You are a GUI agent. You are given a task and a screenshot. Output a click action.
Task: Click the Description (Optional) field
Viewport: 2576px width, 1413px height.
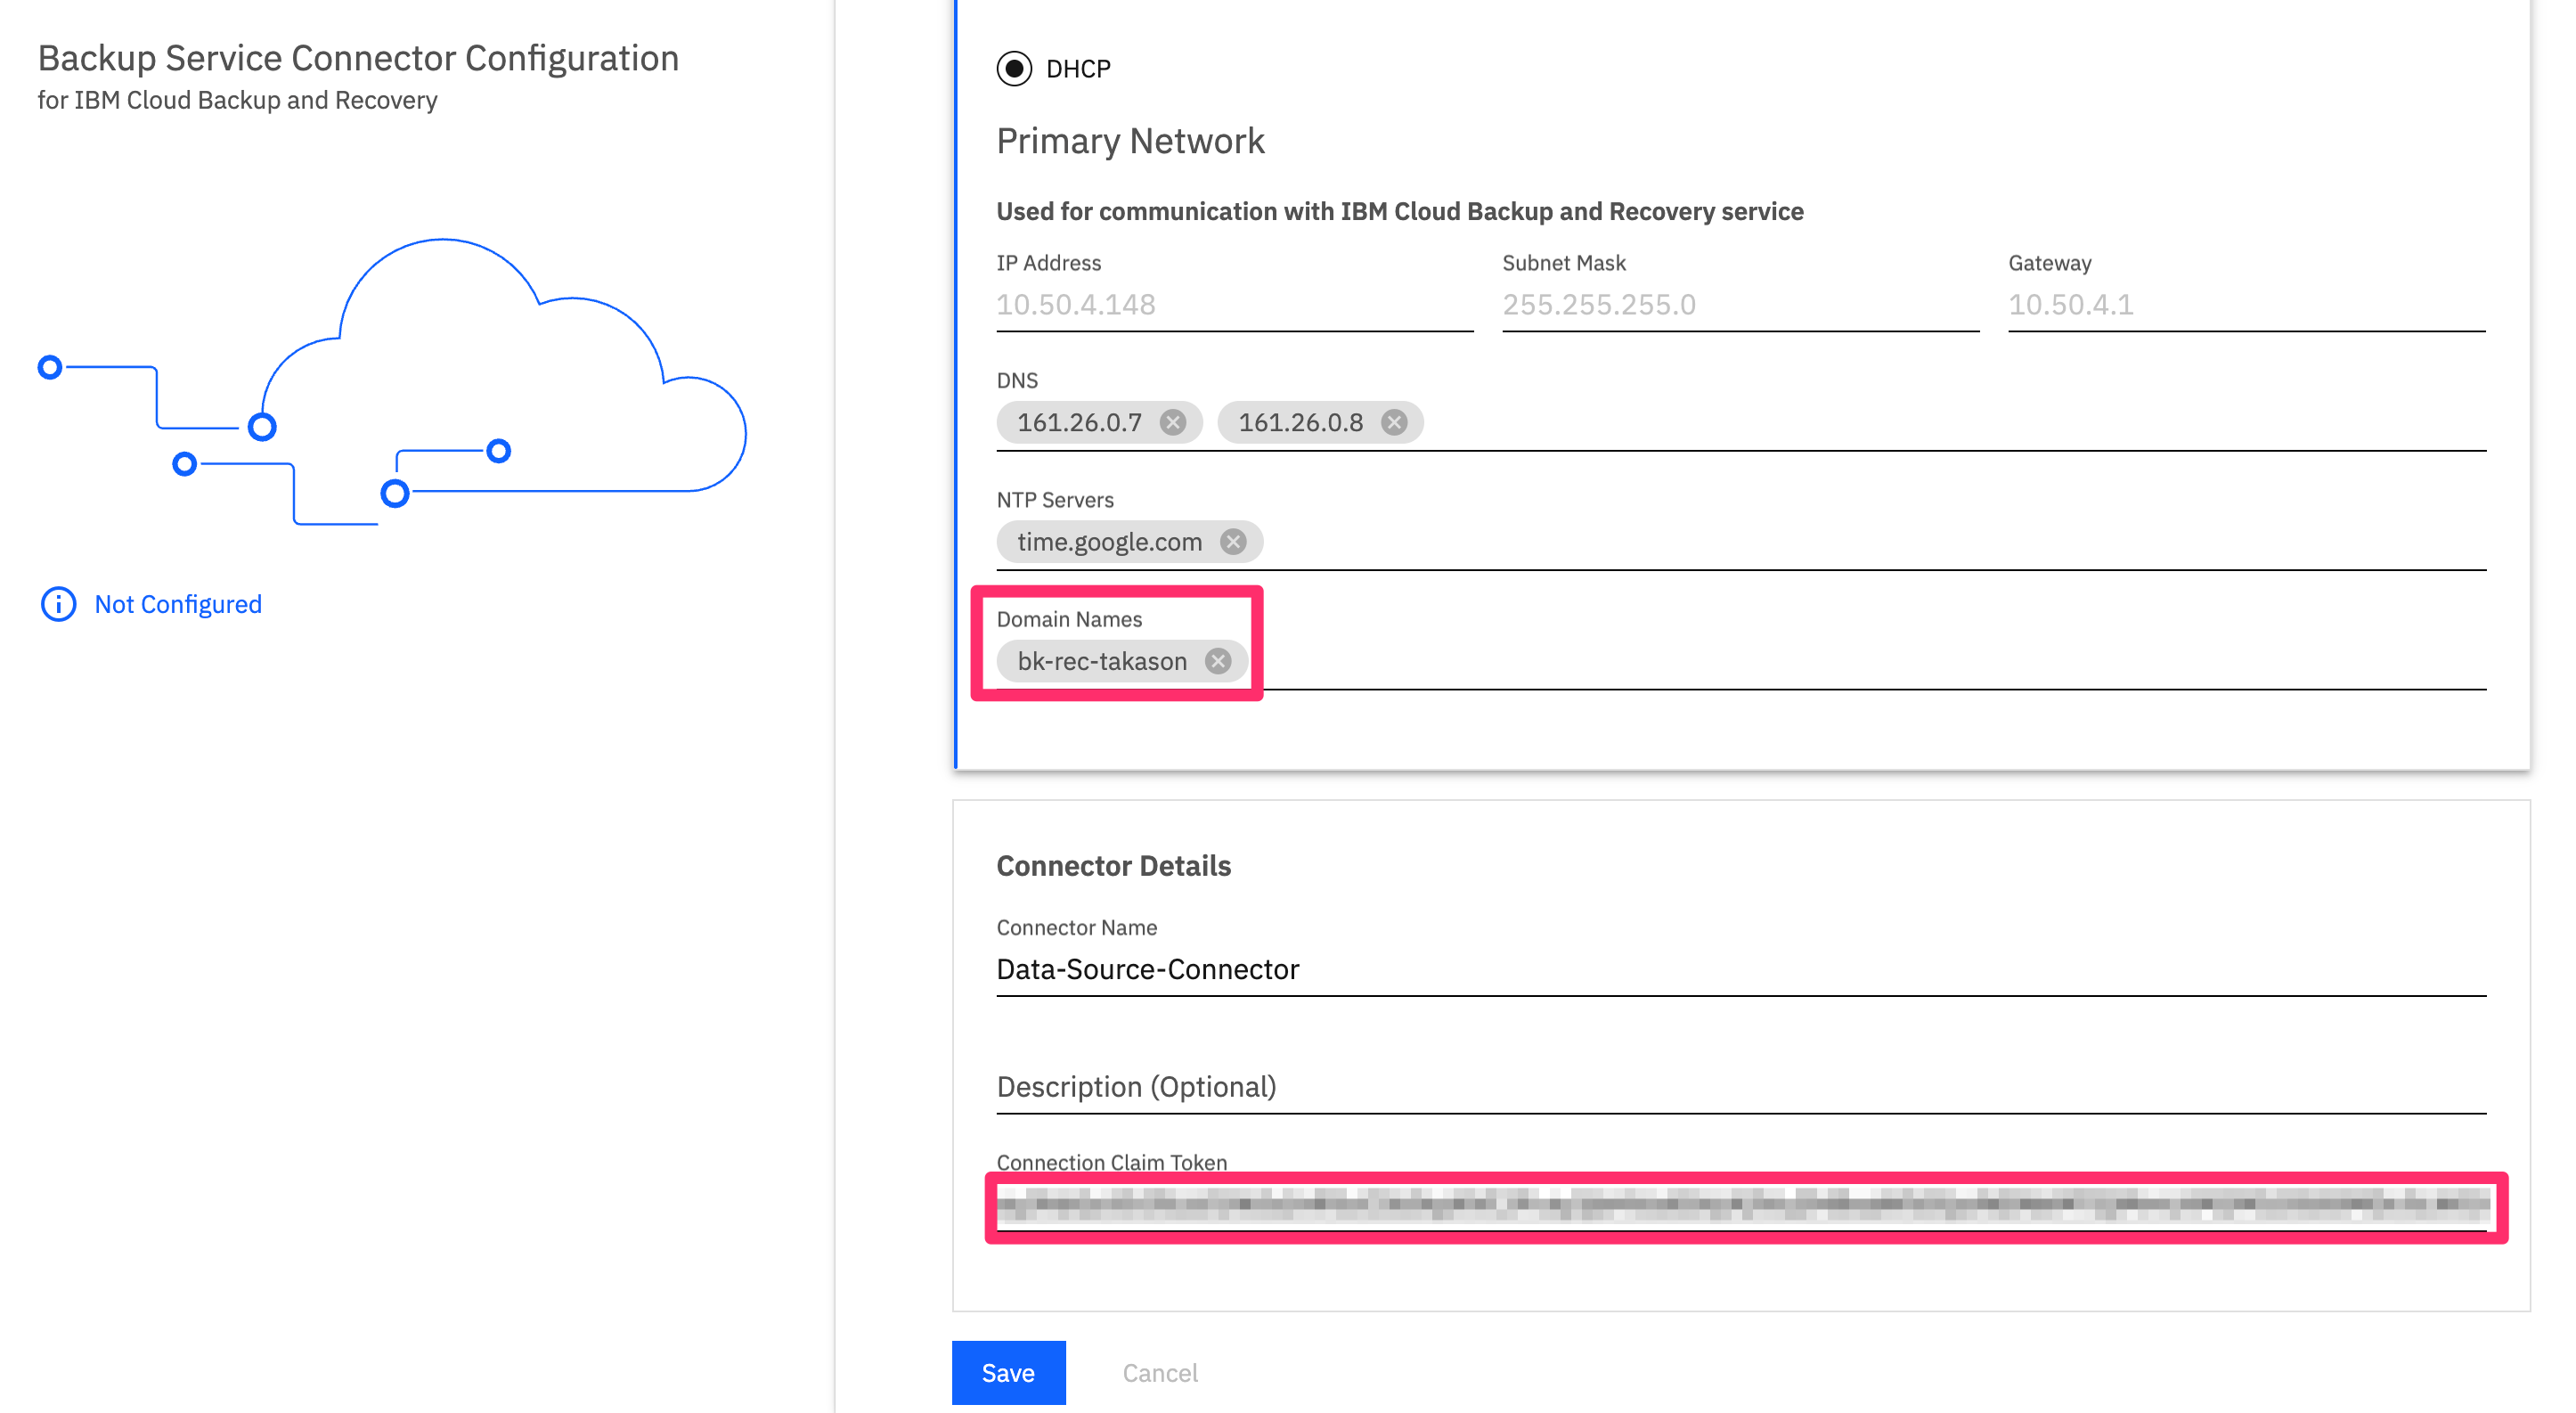click(x=1740, y=1087)
